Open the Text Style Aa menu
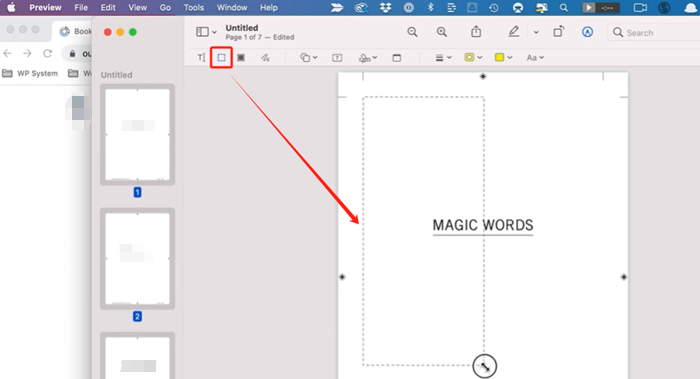 tap(535, 58)
